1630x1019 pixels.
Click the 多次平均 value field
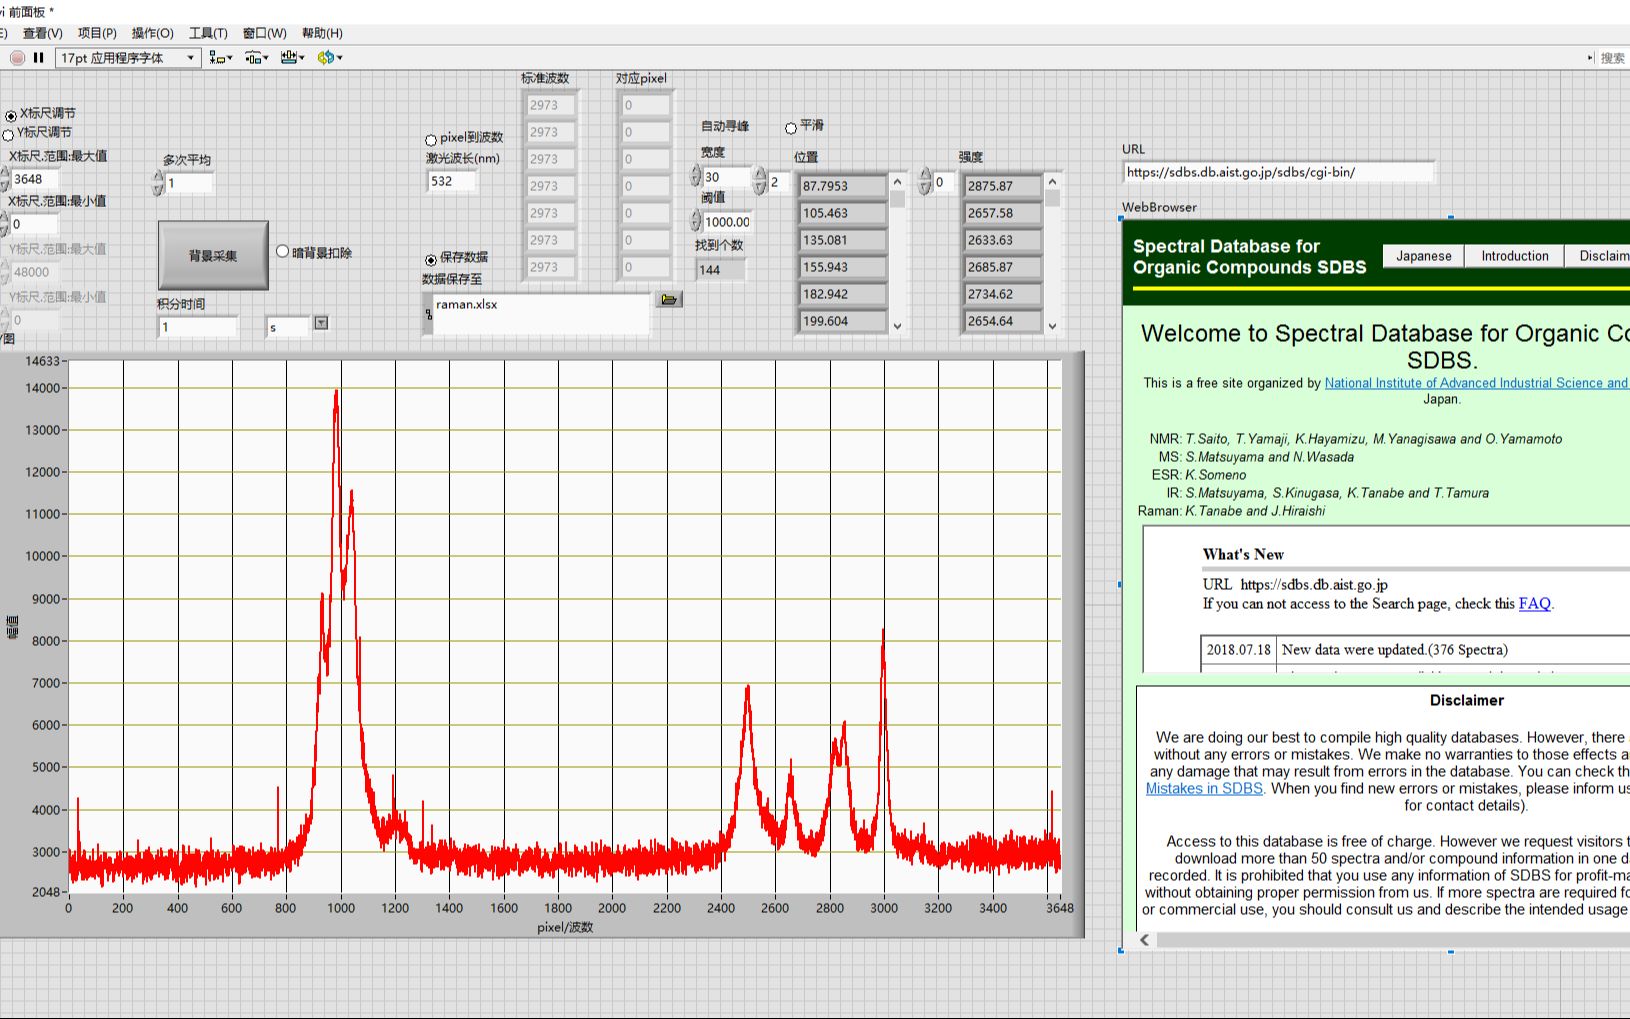pos(189,183)
